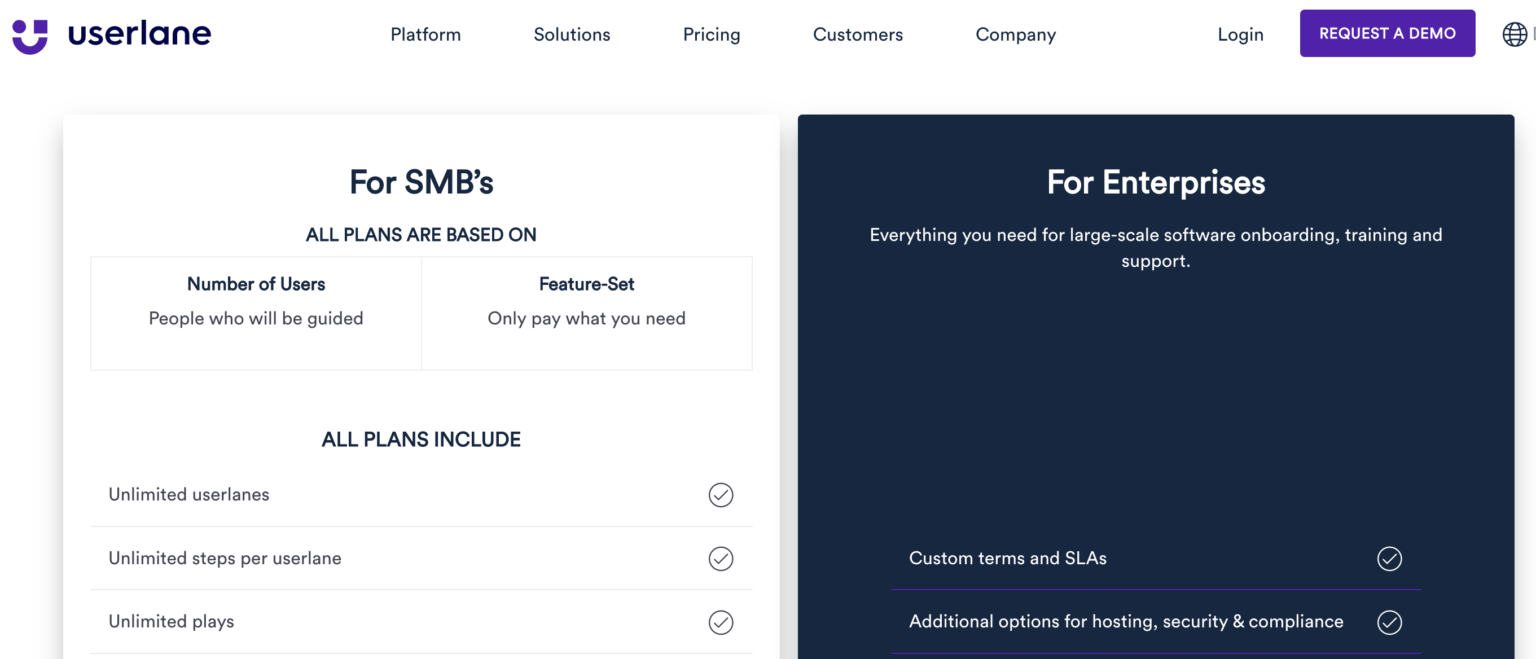Open the Solutions navigation dropdown
1536x659 pixels.
point(571,33)
